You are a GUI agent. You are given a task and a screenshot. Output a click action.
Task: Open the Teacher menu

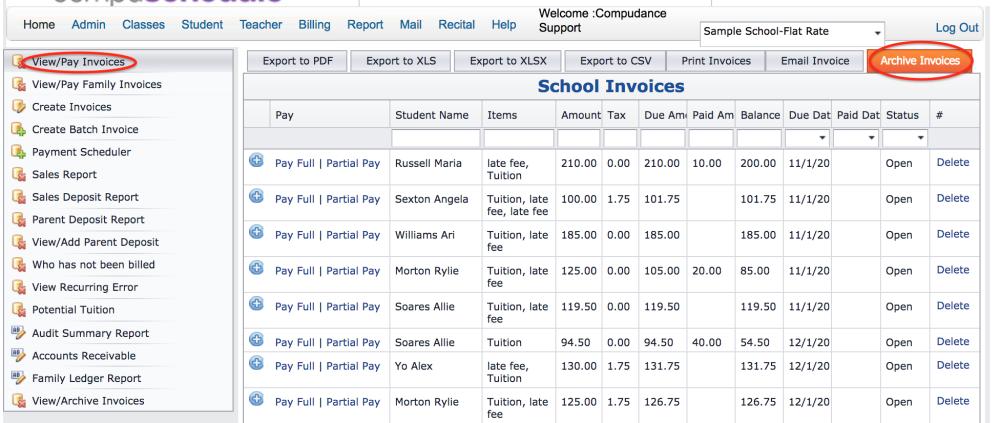[x=261, y=25]
